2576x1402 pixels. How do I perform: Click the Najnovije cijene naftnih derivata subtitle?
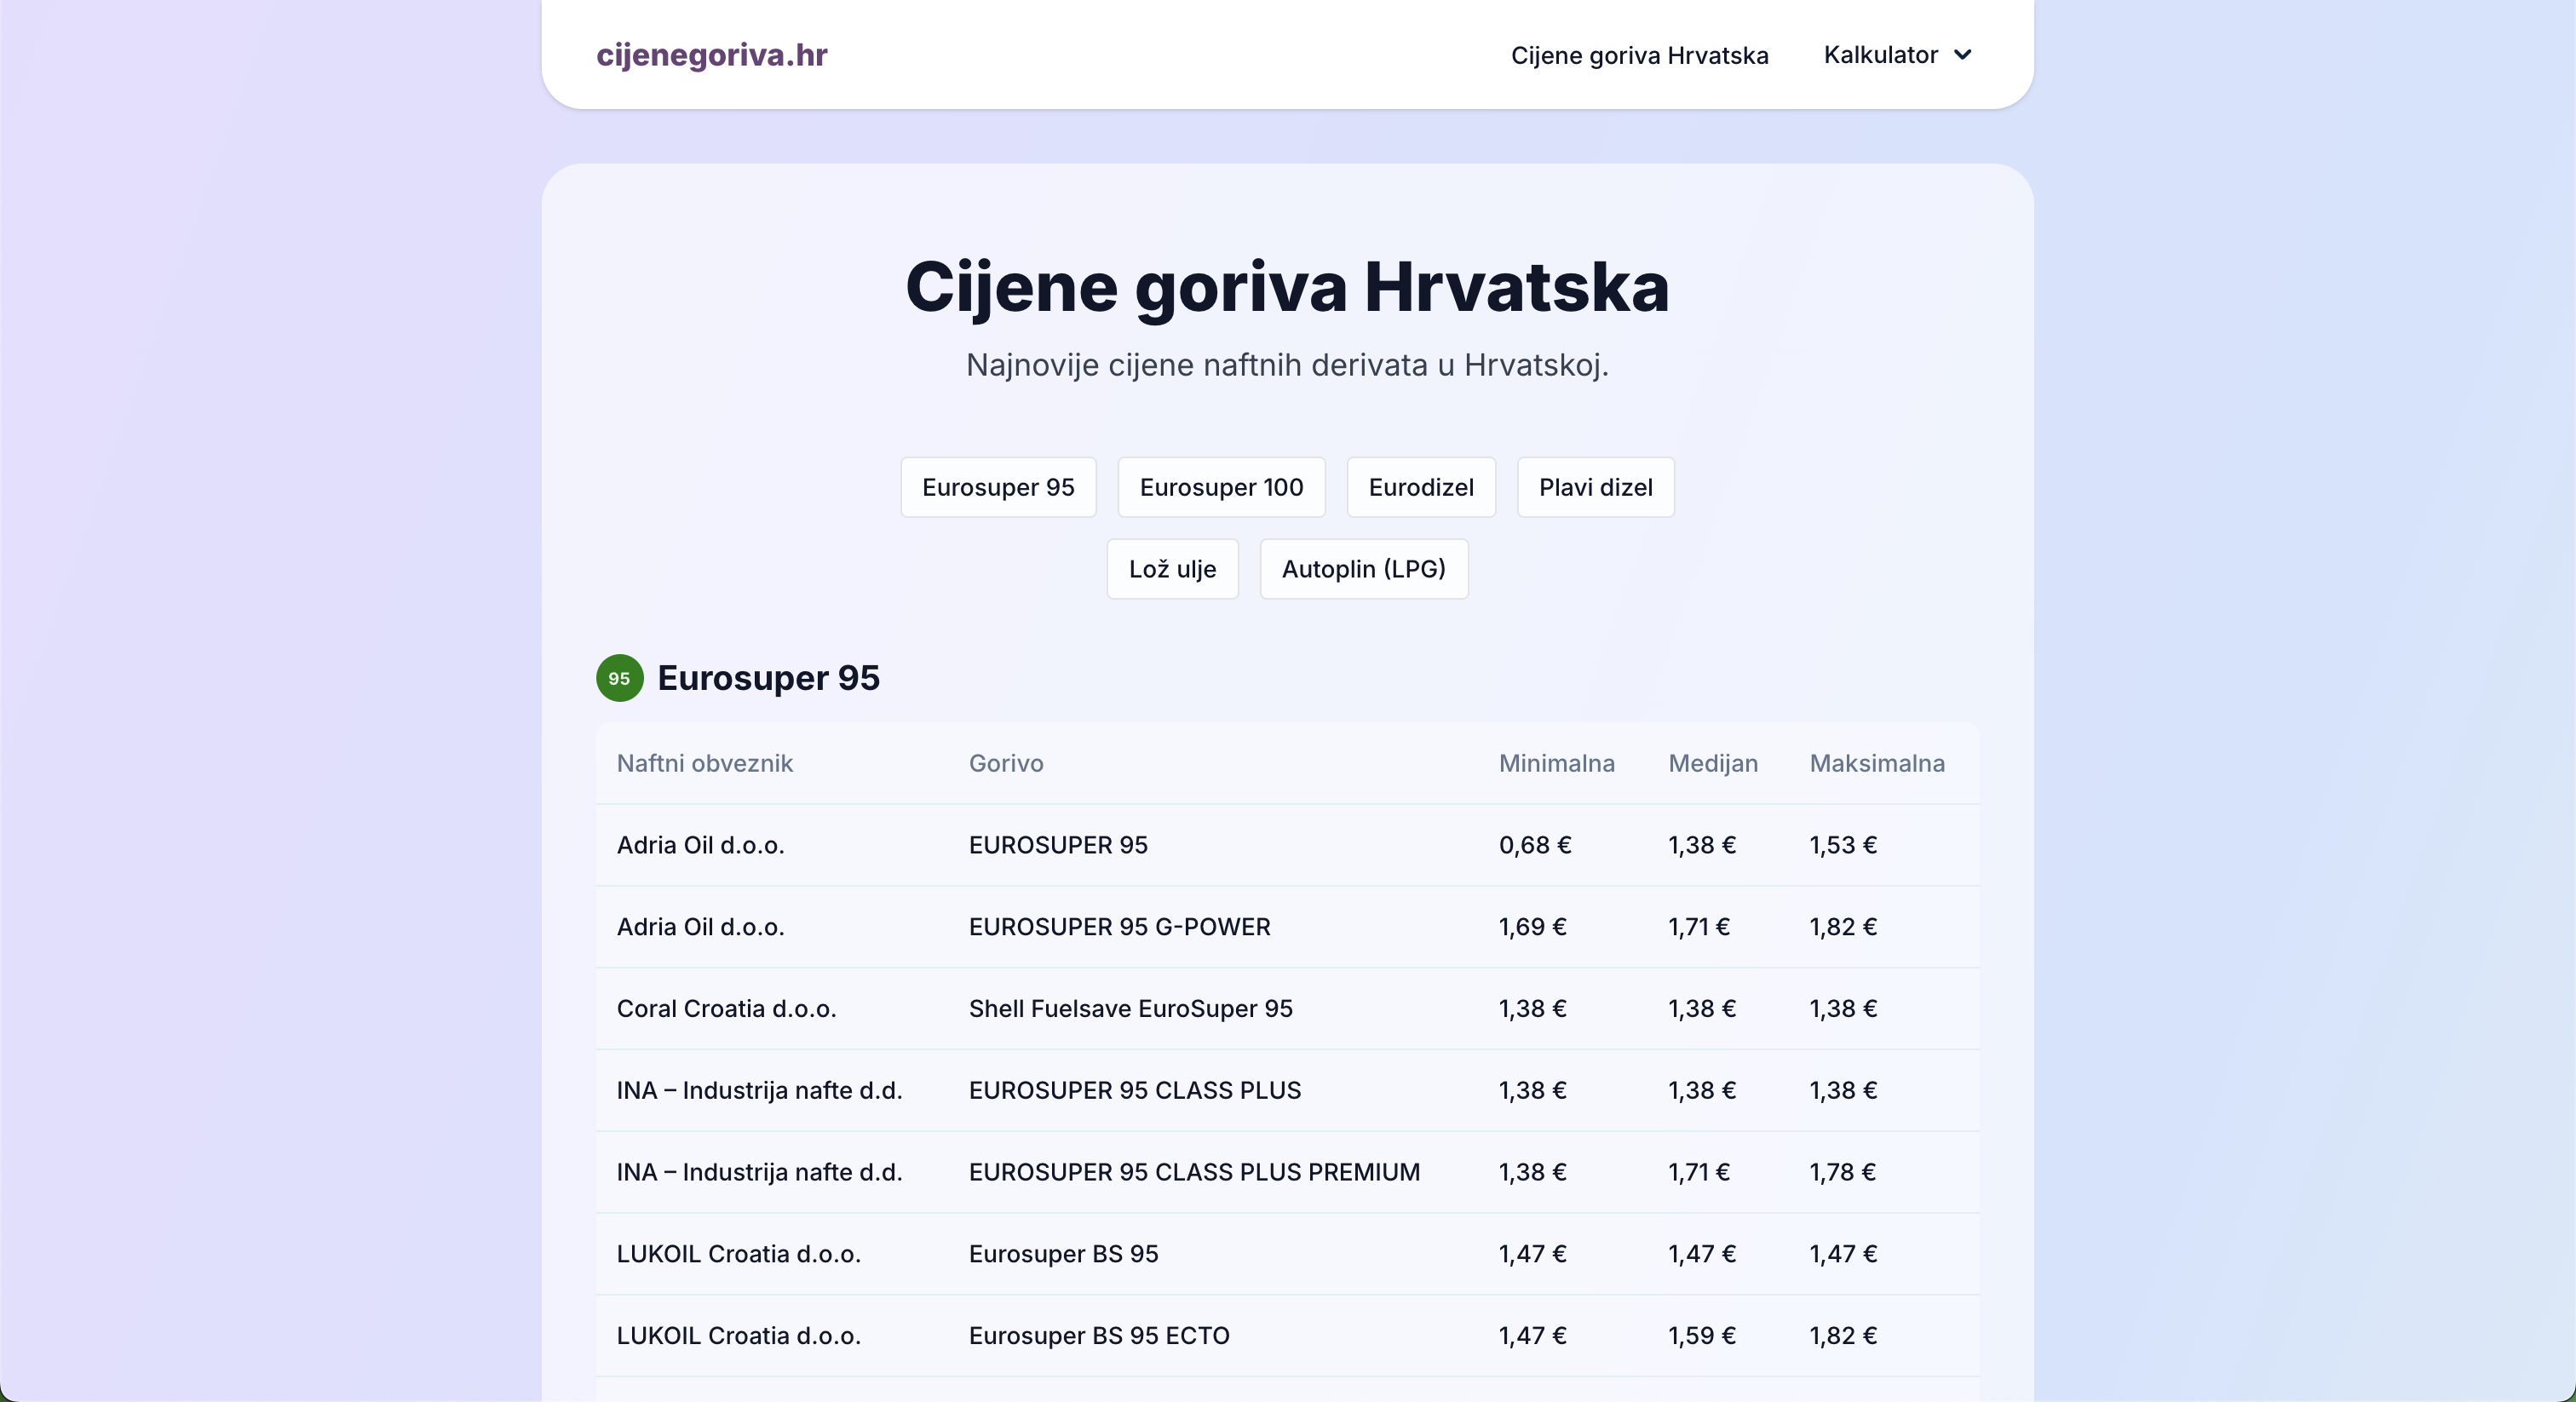click(1287, 365)
